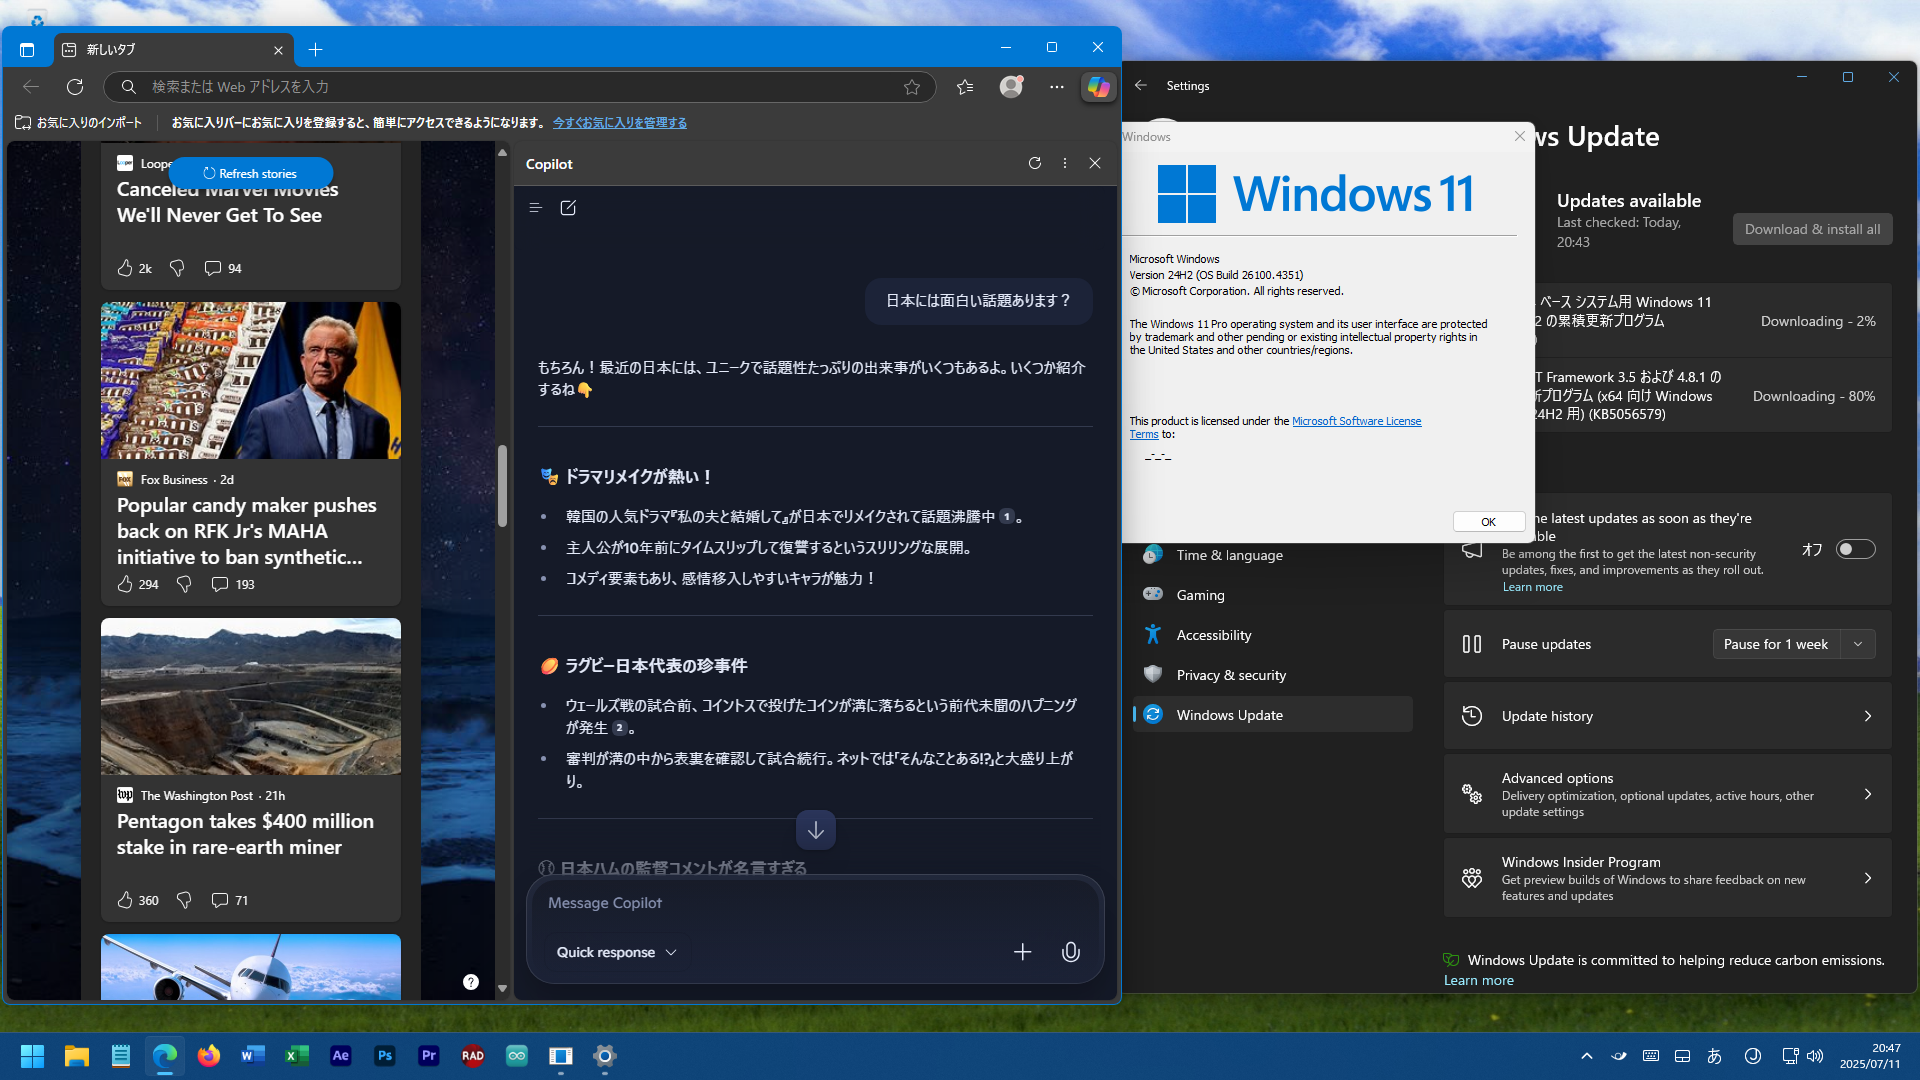
Task: Click Learn more about carbon emissions
Action: tap(1478, 980)
